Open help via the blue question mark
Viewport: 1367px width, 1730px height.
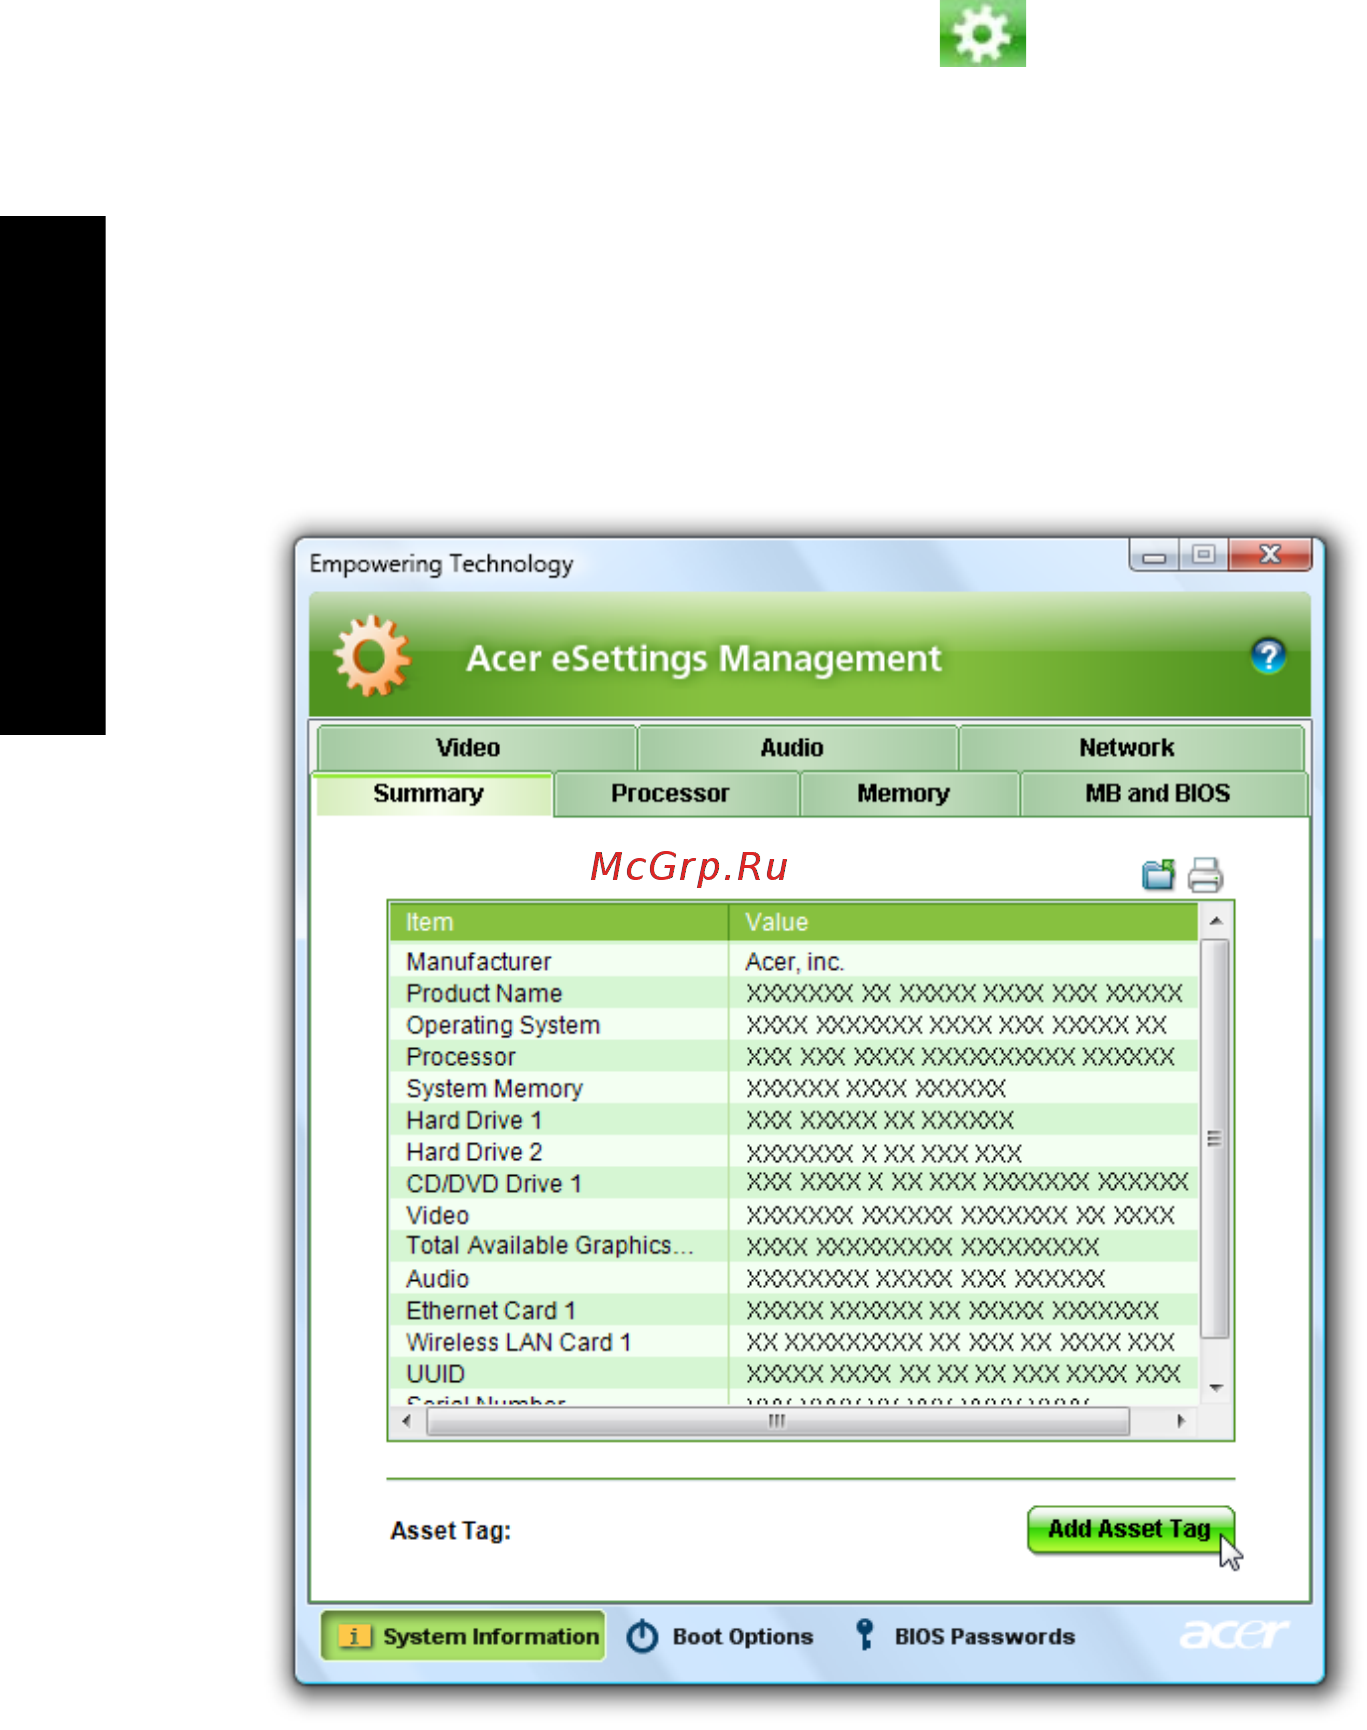point(1268,657)
